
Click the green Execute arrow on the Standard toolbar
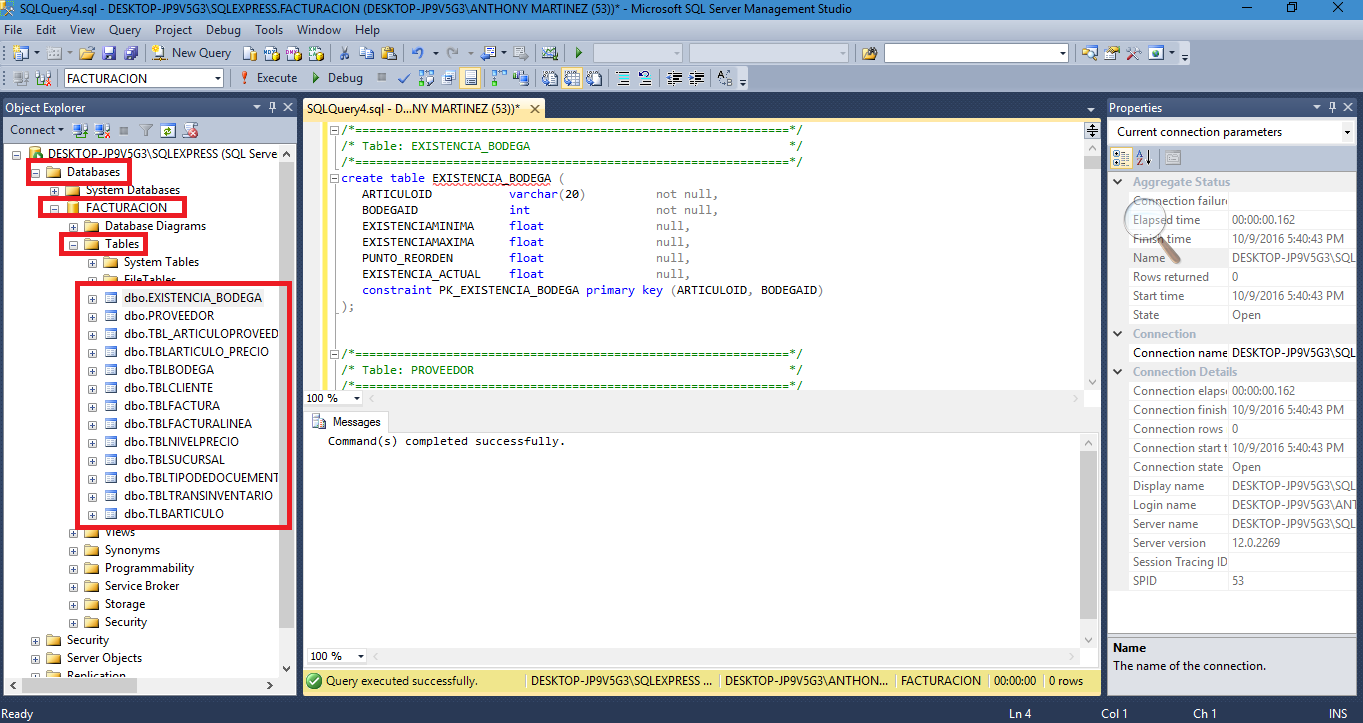(x=578, y=52)
